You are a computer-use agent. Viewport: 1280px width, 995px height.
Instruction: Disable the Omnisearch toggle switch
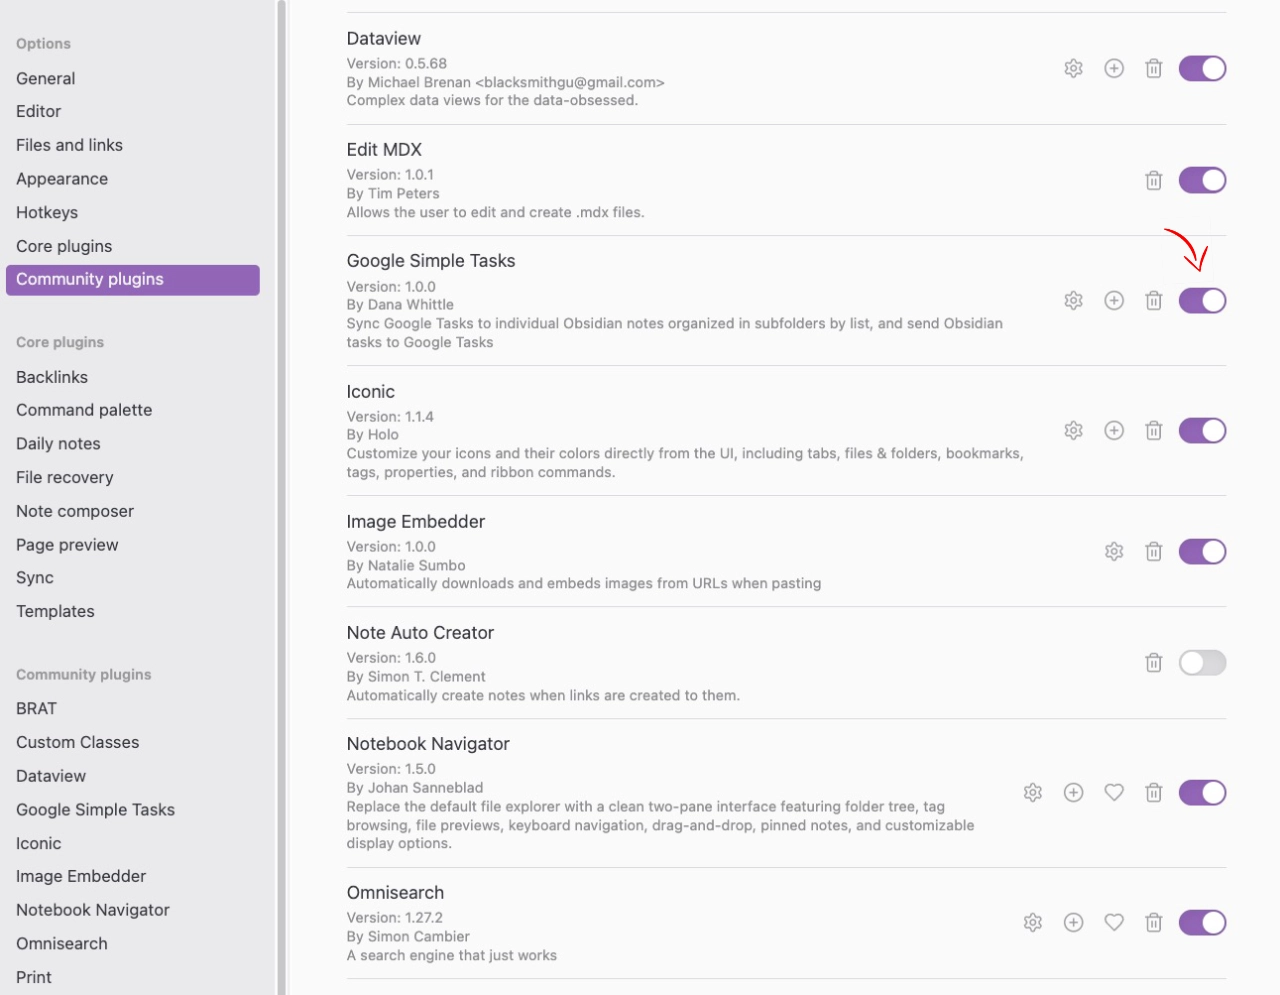1201,923
